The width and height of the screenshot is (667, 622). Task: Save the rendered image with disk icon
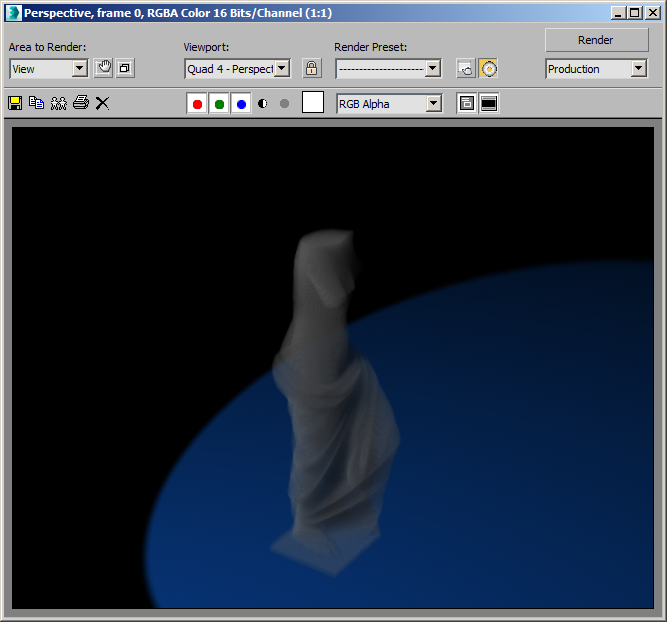(15, 103)
